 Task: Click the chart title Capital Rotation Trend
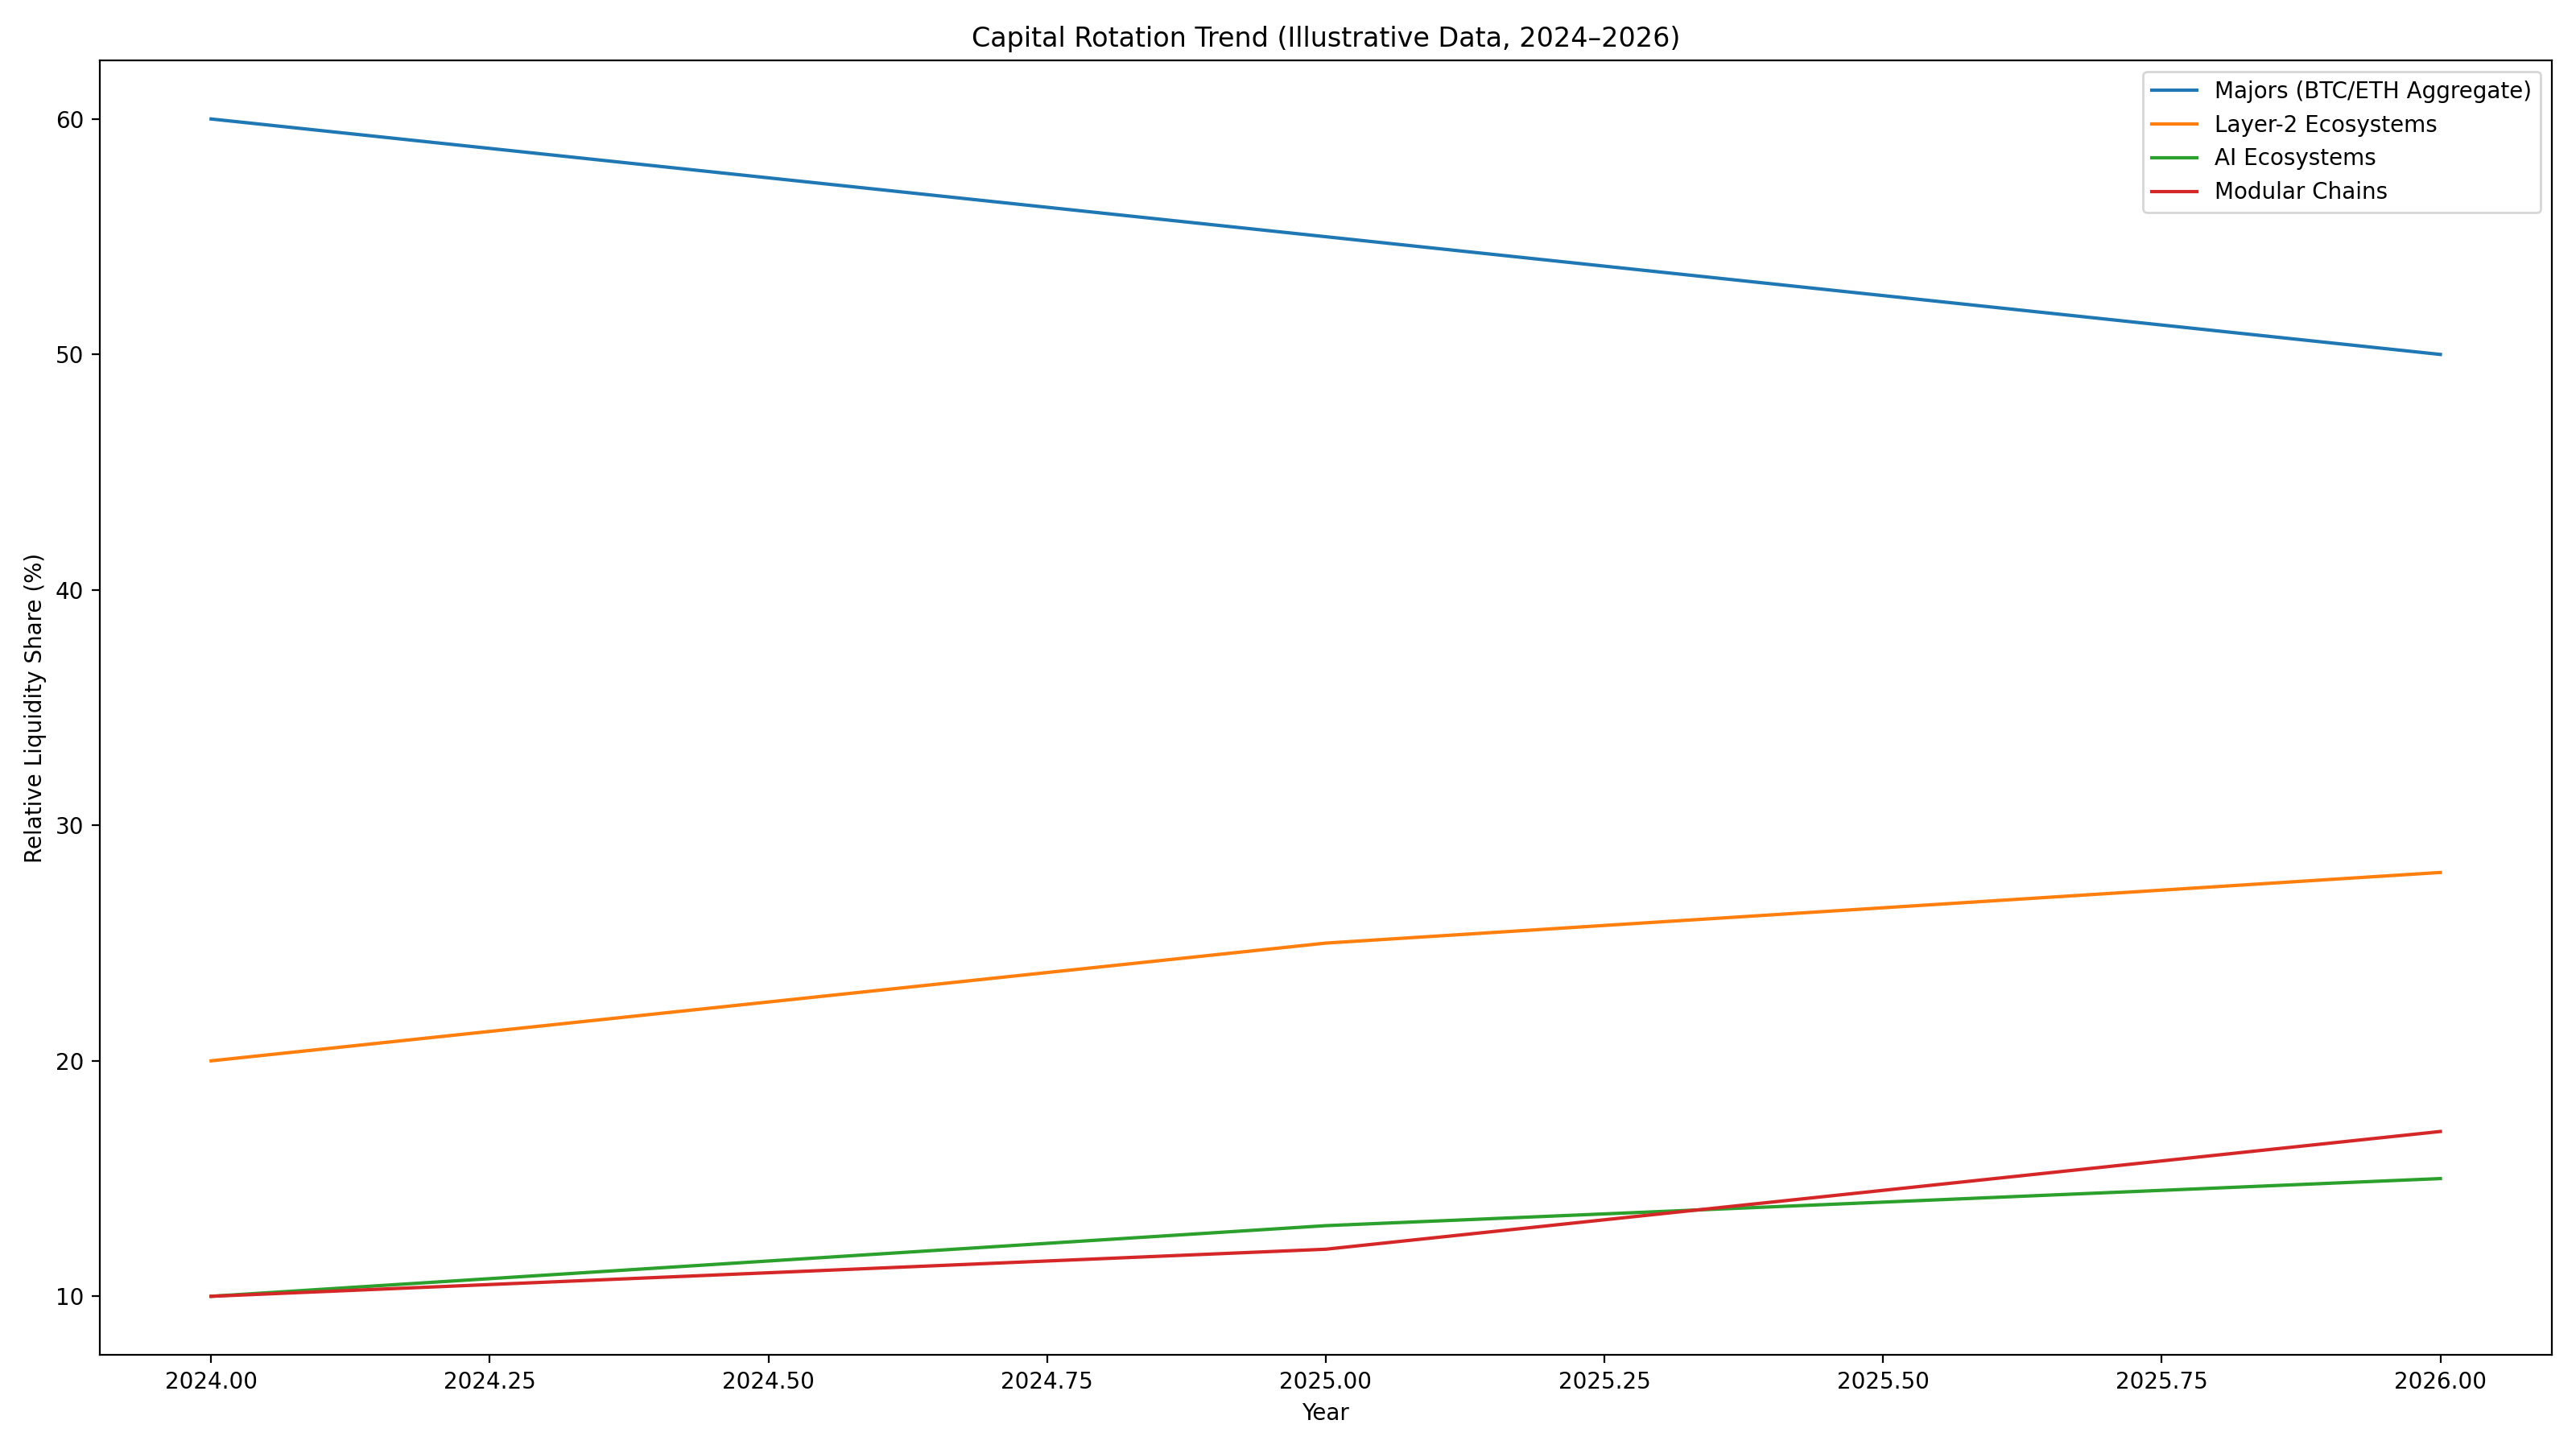tap(1325, 37)
